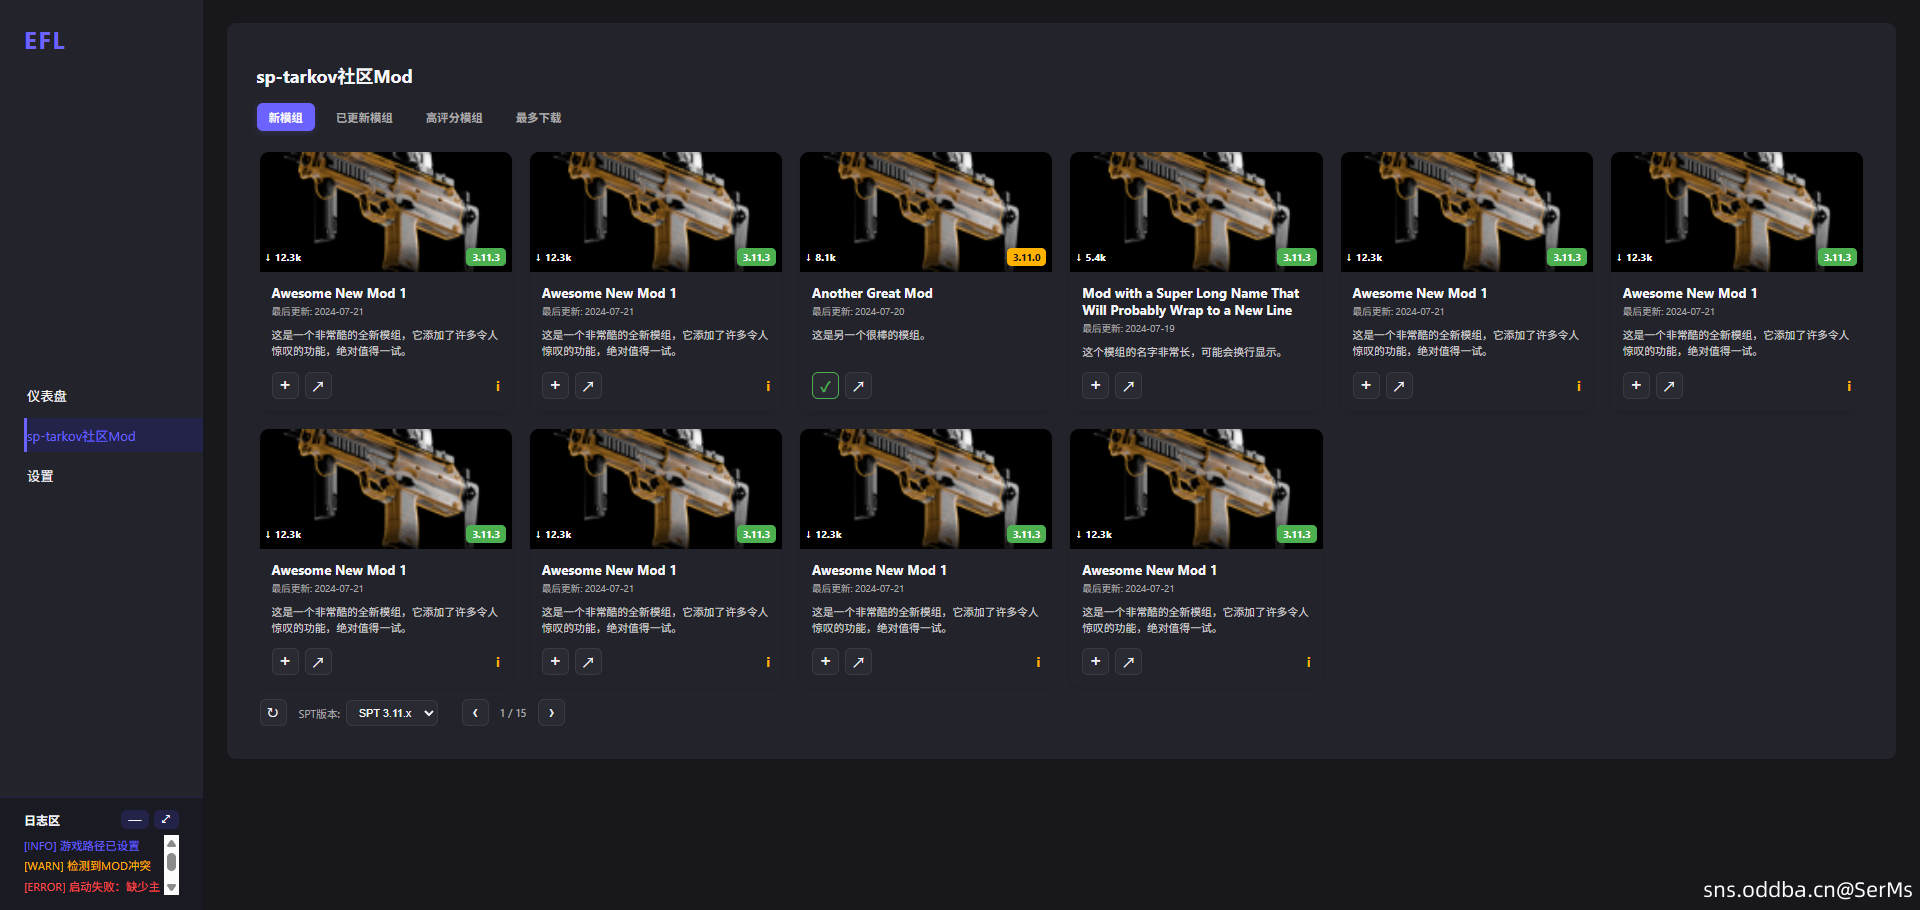Image resolution: width=1920 pixels, height=910 pixels.
Task: Click the orange 3.11.0 version badge
Action: tap(1027, 257)
